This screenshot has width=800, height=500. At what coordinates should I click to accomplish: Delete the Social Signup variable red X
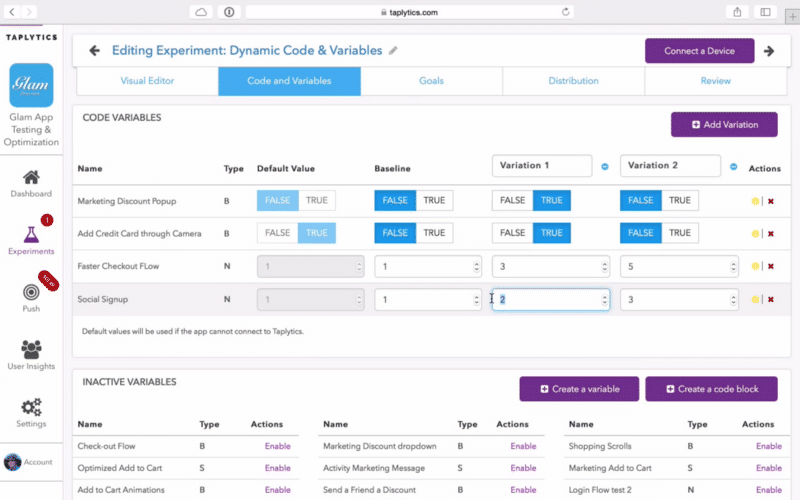click(770, 300)
